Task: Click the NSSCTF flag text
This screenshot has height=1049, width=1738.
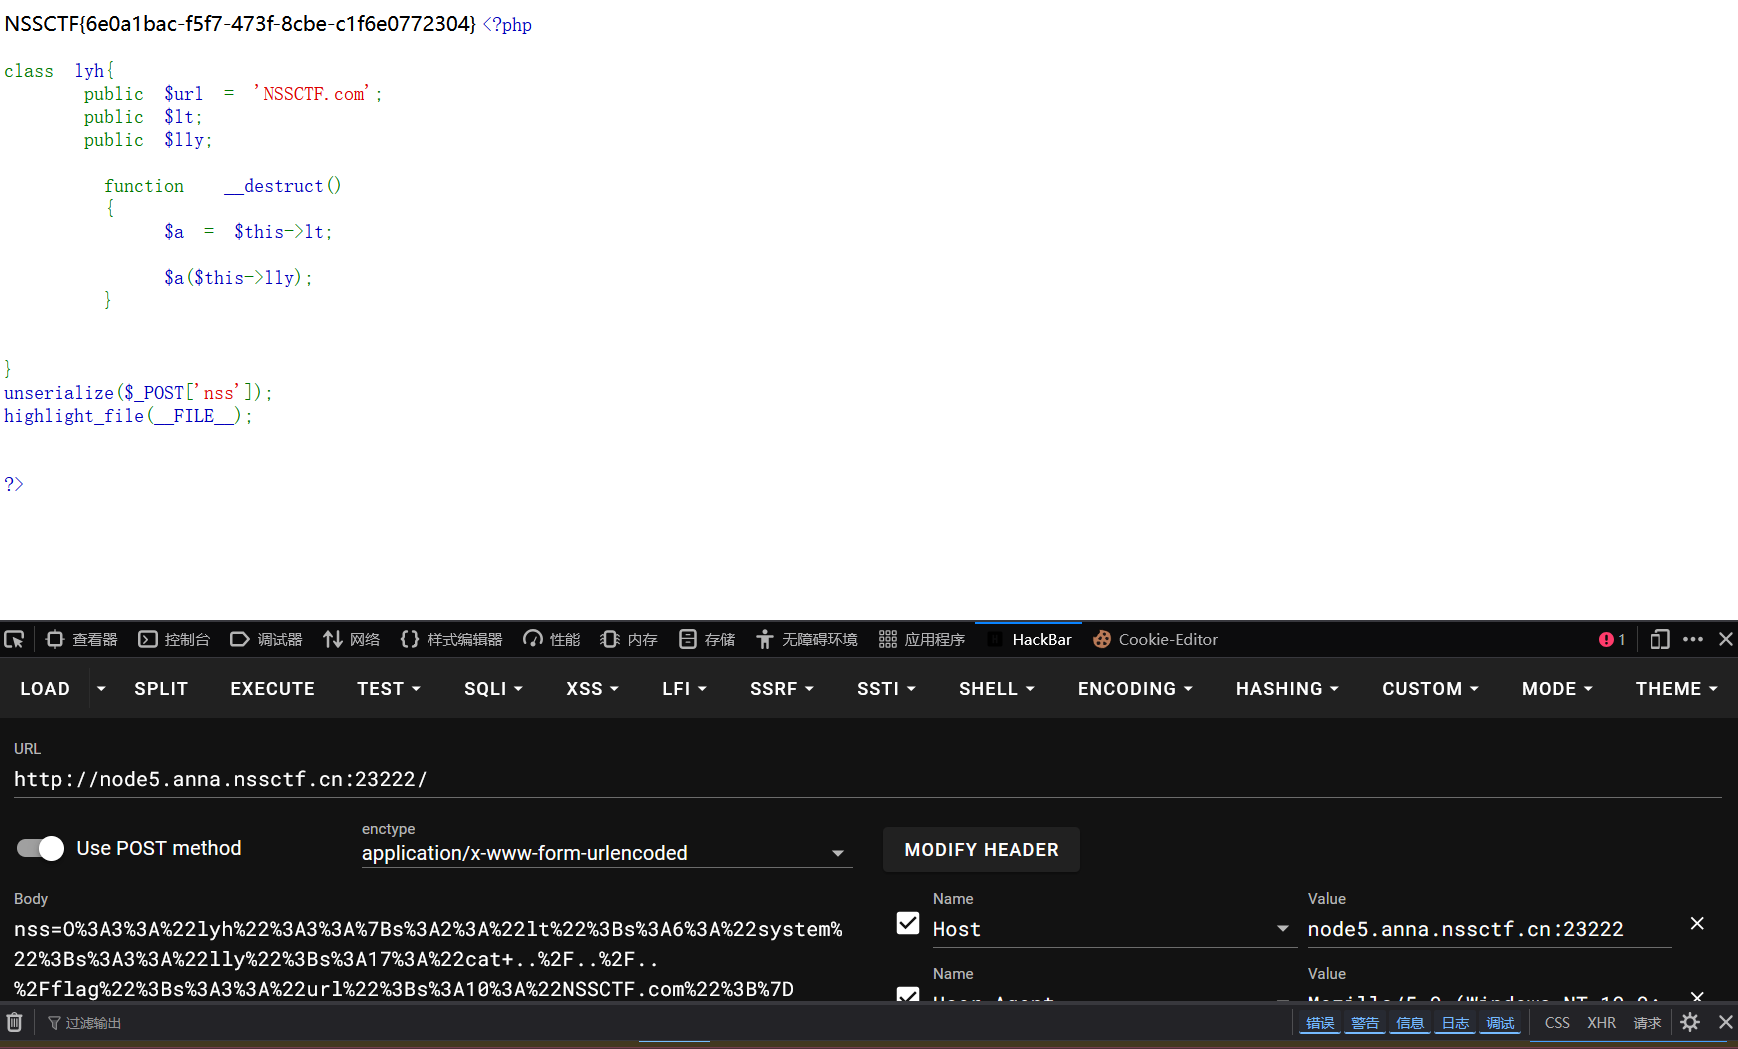Action: [x=240, y=24]
